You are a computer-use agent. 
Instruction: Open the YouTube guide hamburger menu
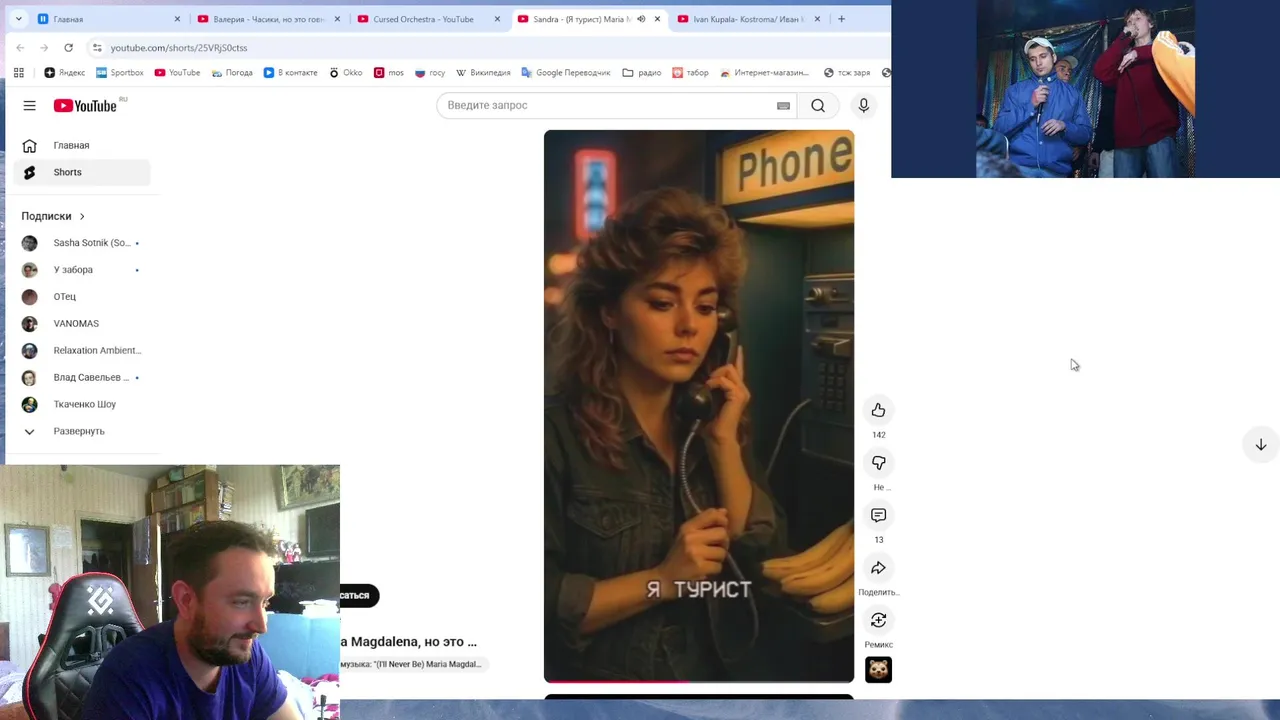(29, 105)
